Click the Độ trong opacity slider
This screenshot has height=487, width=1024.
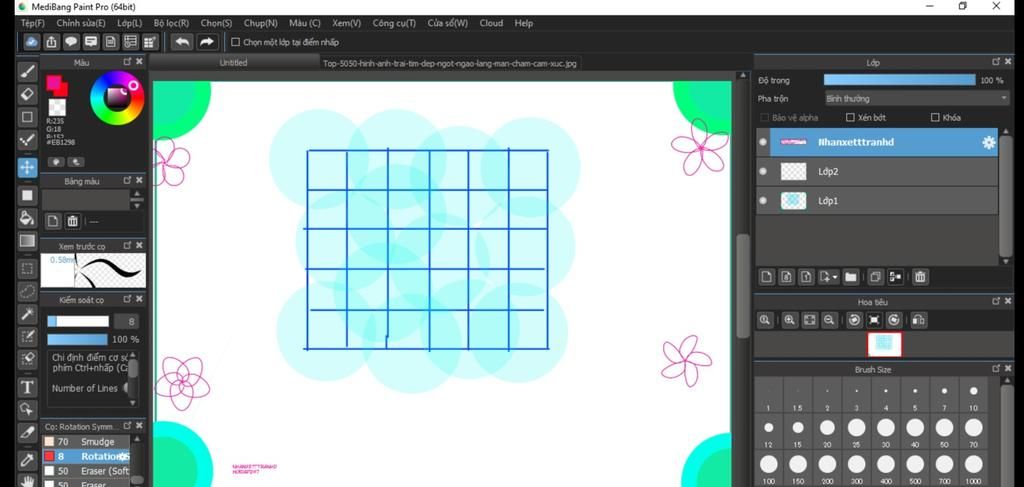(x=898, y=80)
